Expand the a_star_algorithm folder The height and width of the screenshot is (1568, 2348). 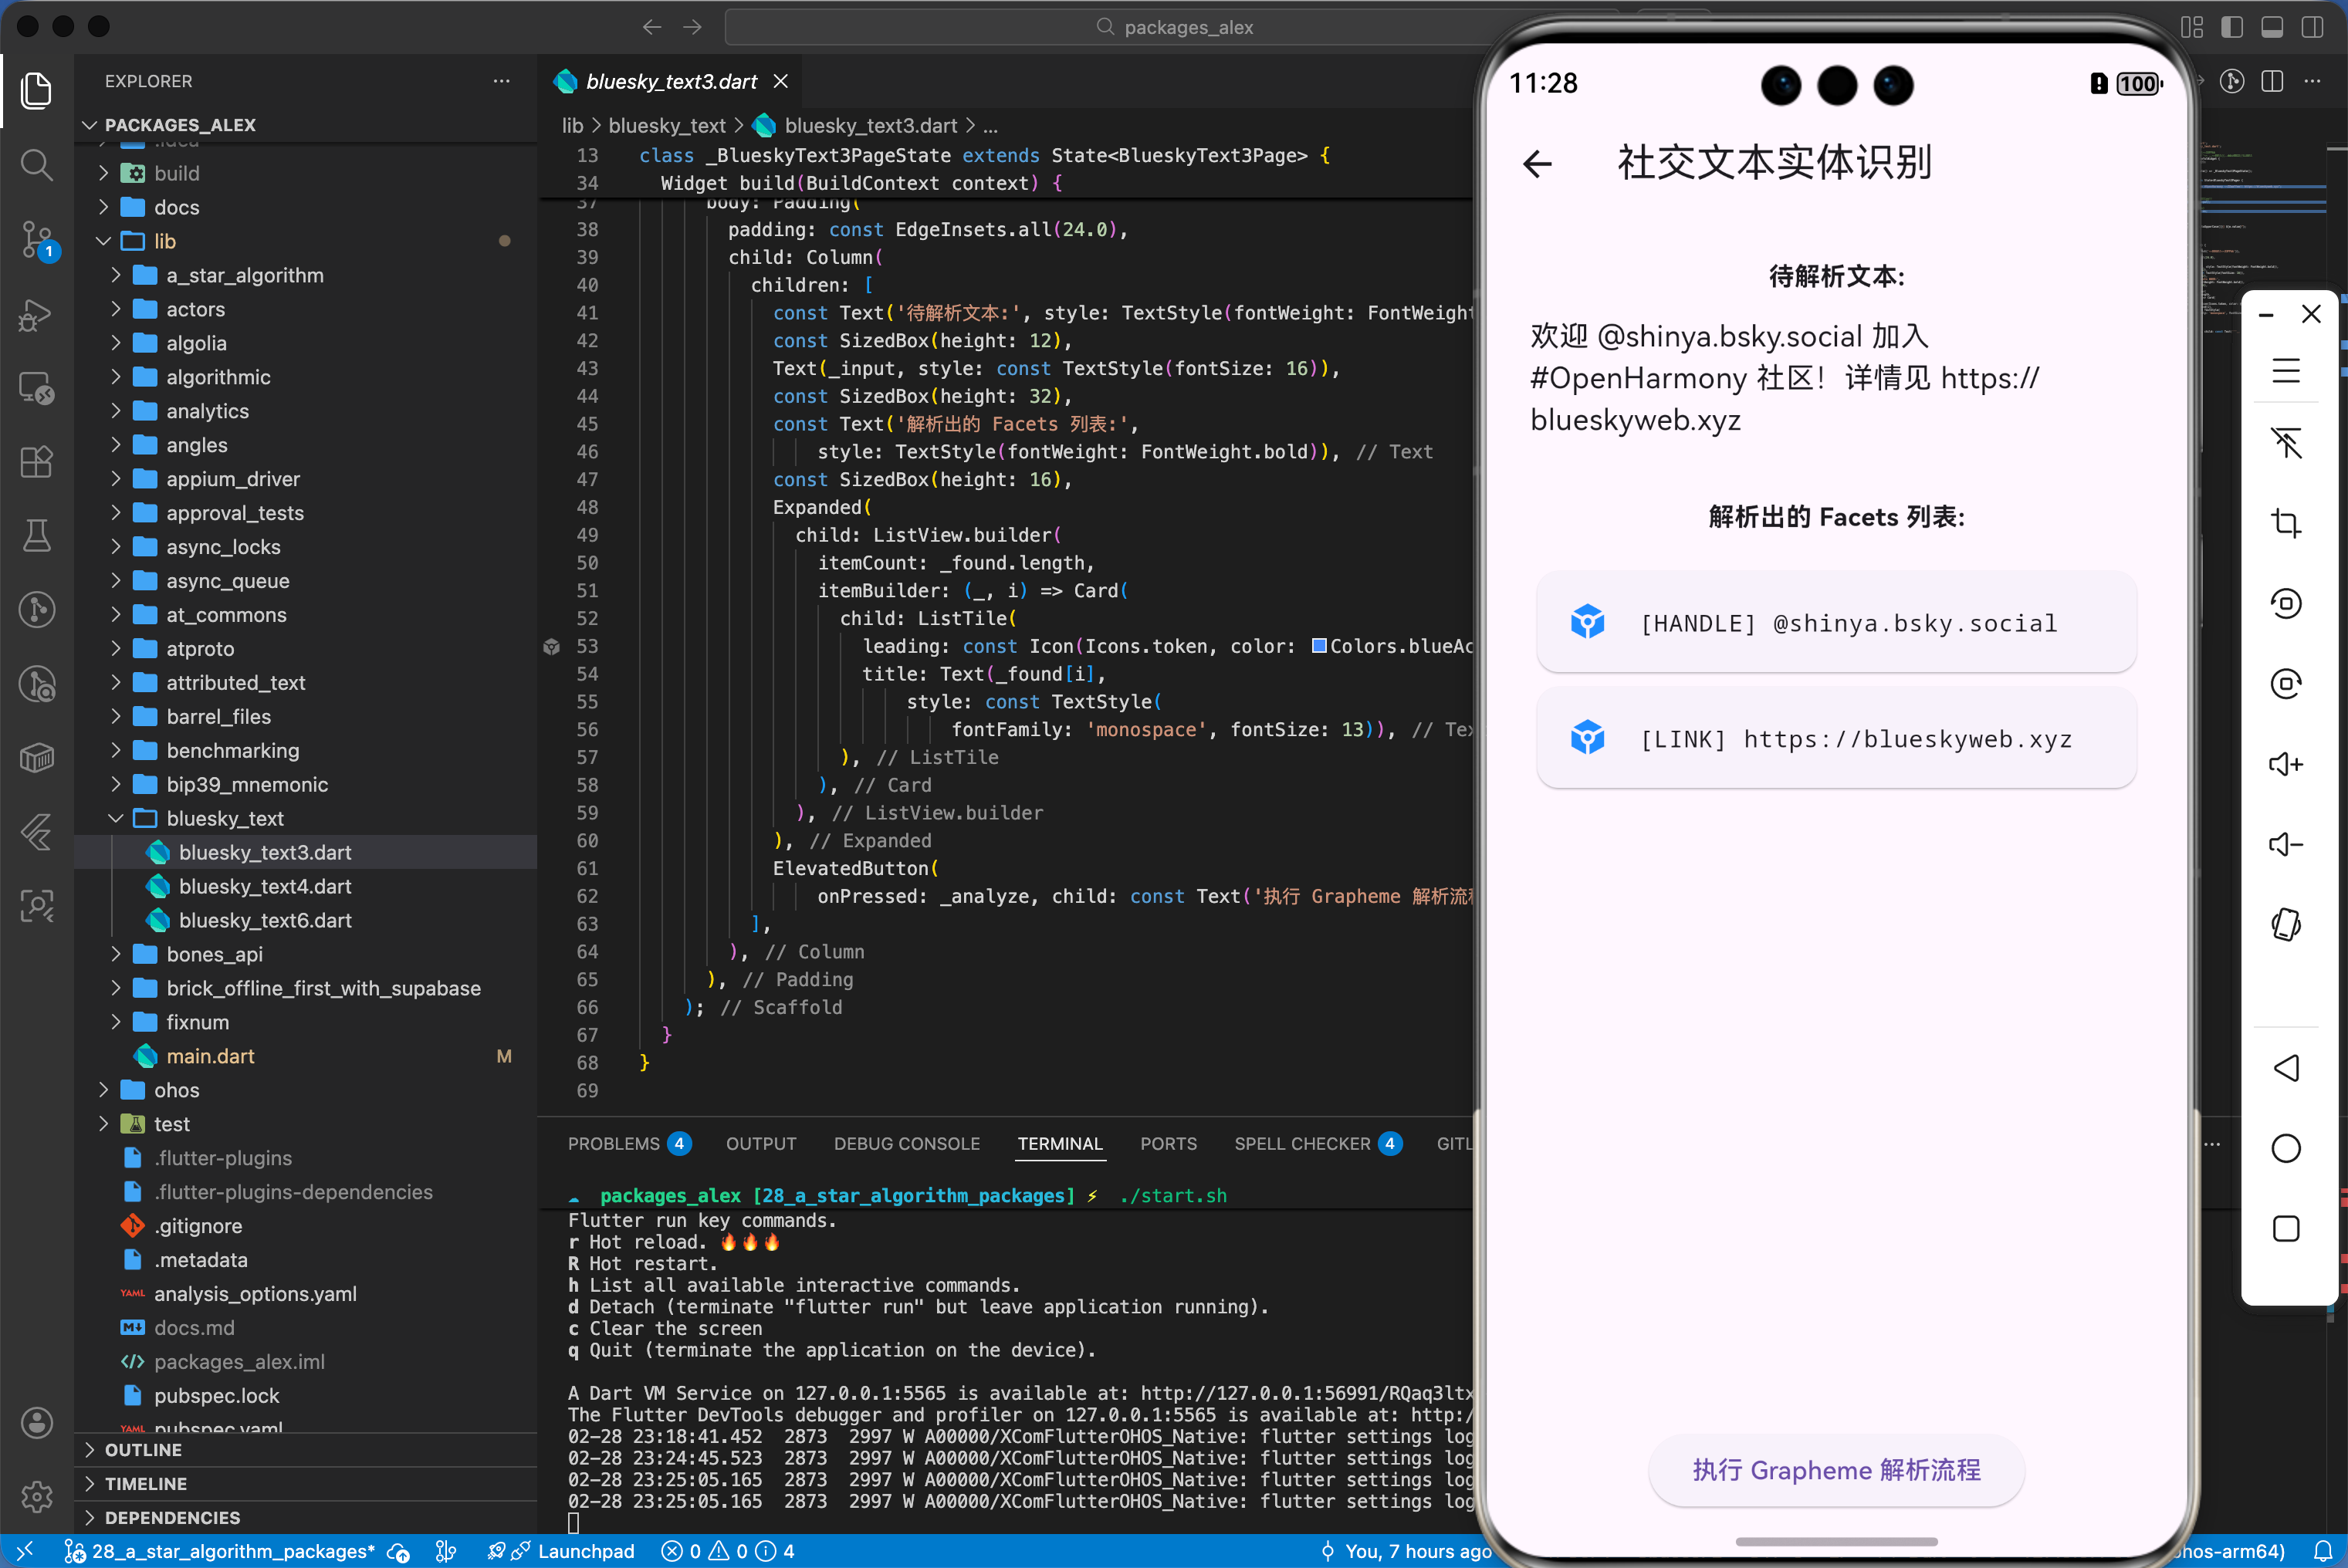pyautogui.click(x=244, y=275)
